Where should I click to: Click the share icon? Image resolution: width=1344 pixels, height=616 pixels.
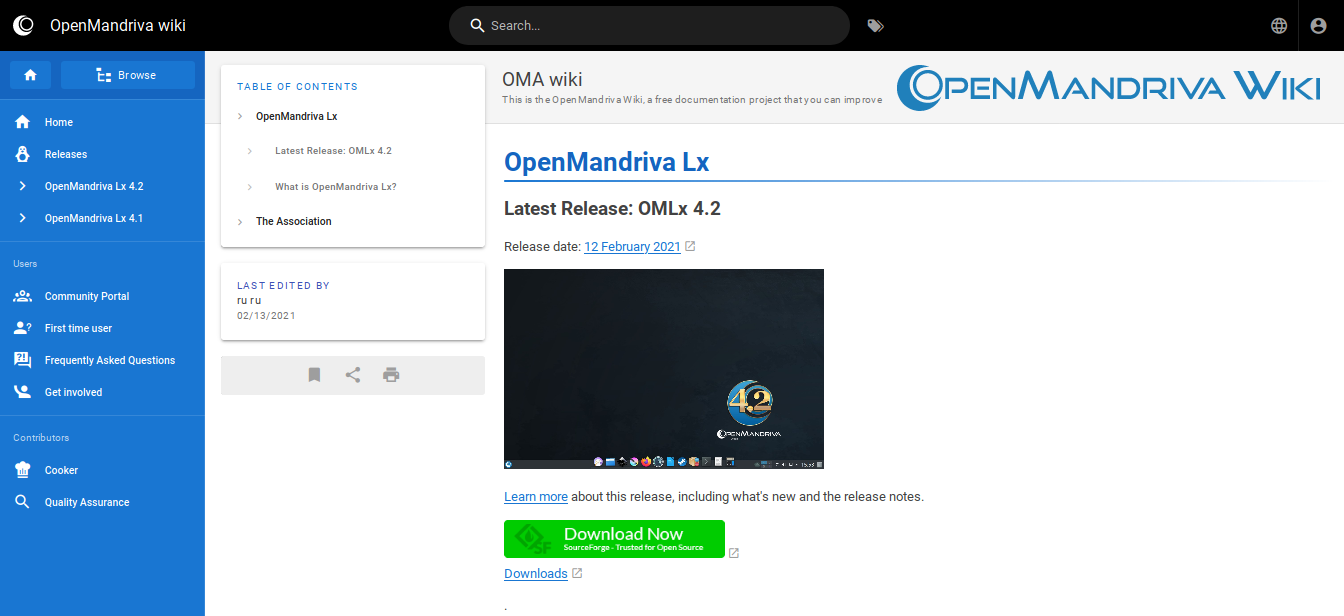(x=353, y=375)
